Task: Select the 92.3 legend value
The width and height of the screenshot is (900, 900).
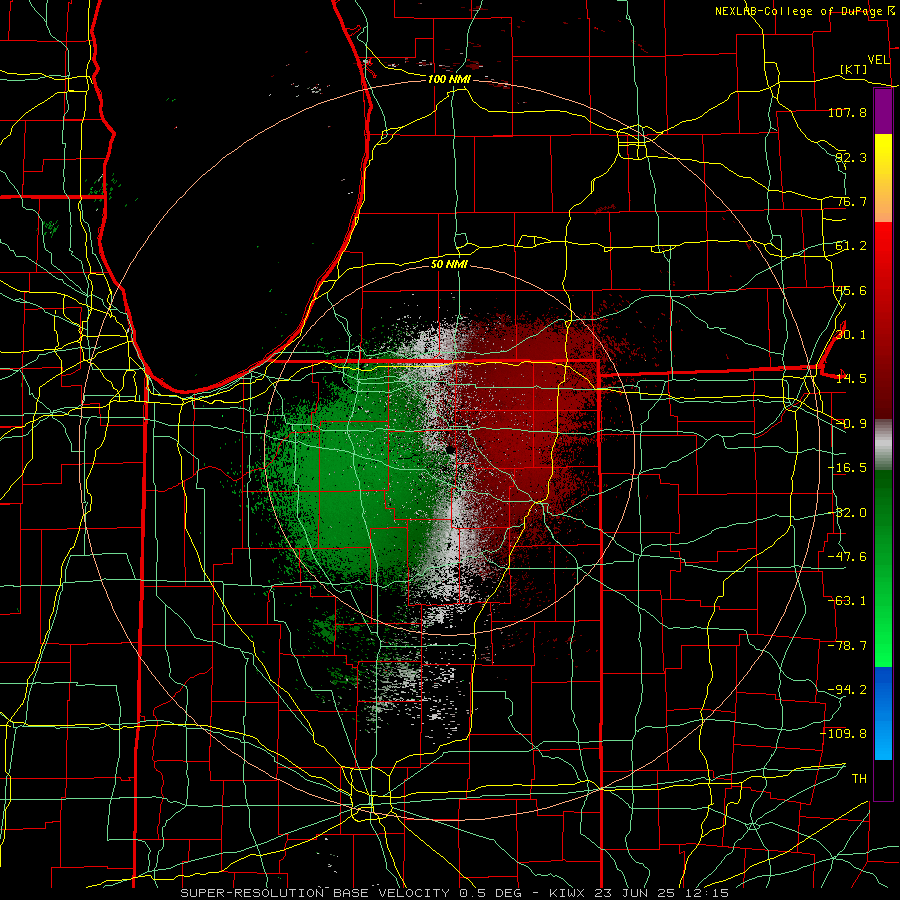Action: [851, 157]
